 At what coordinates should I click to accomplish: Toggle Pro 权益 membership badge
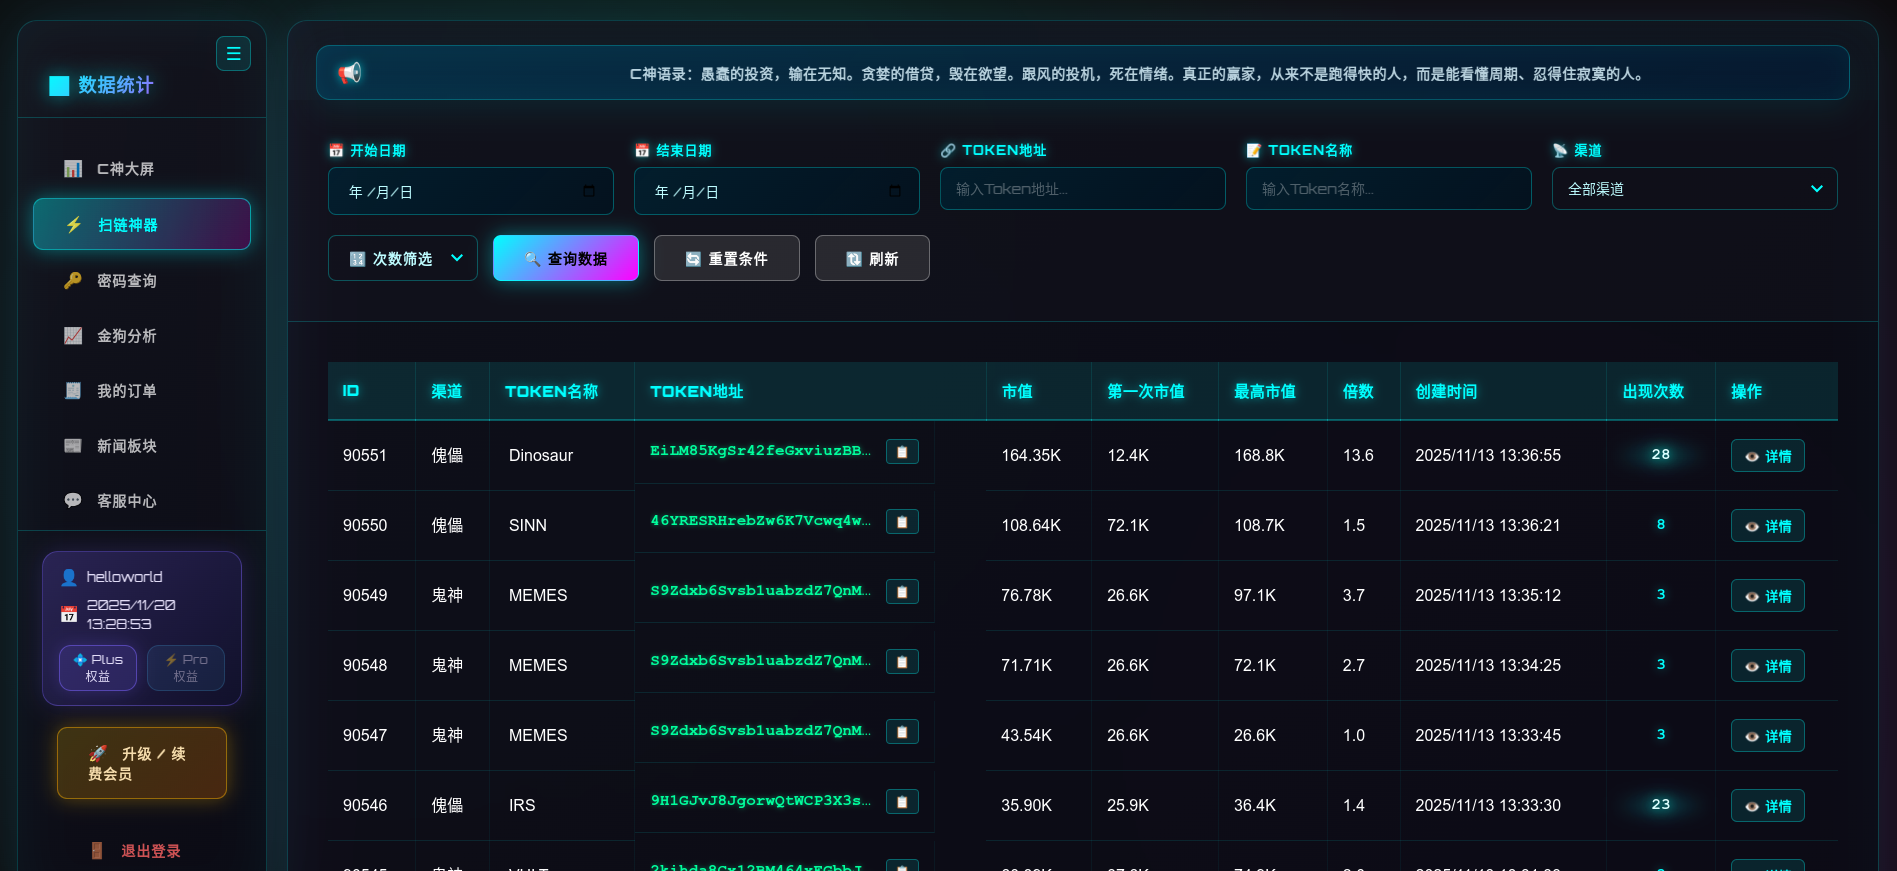click(186, 668)
